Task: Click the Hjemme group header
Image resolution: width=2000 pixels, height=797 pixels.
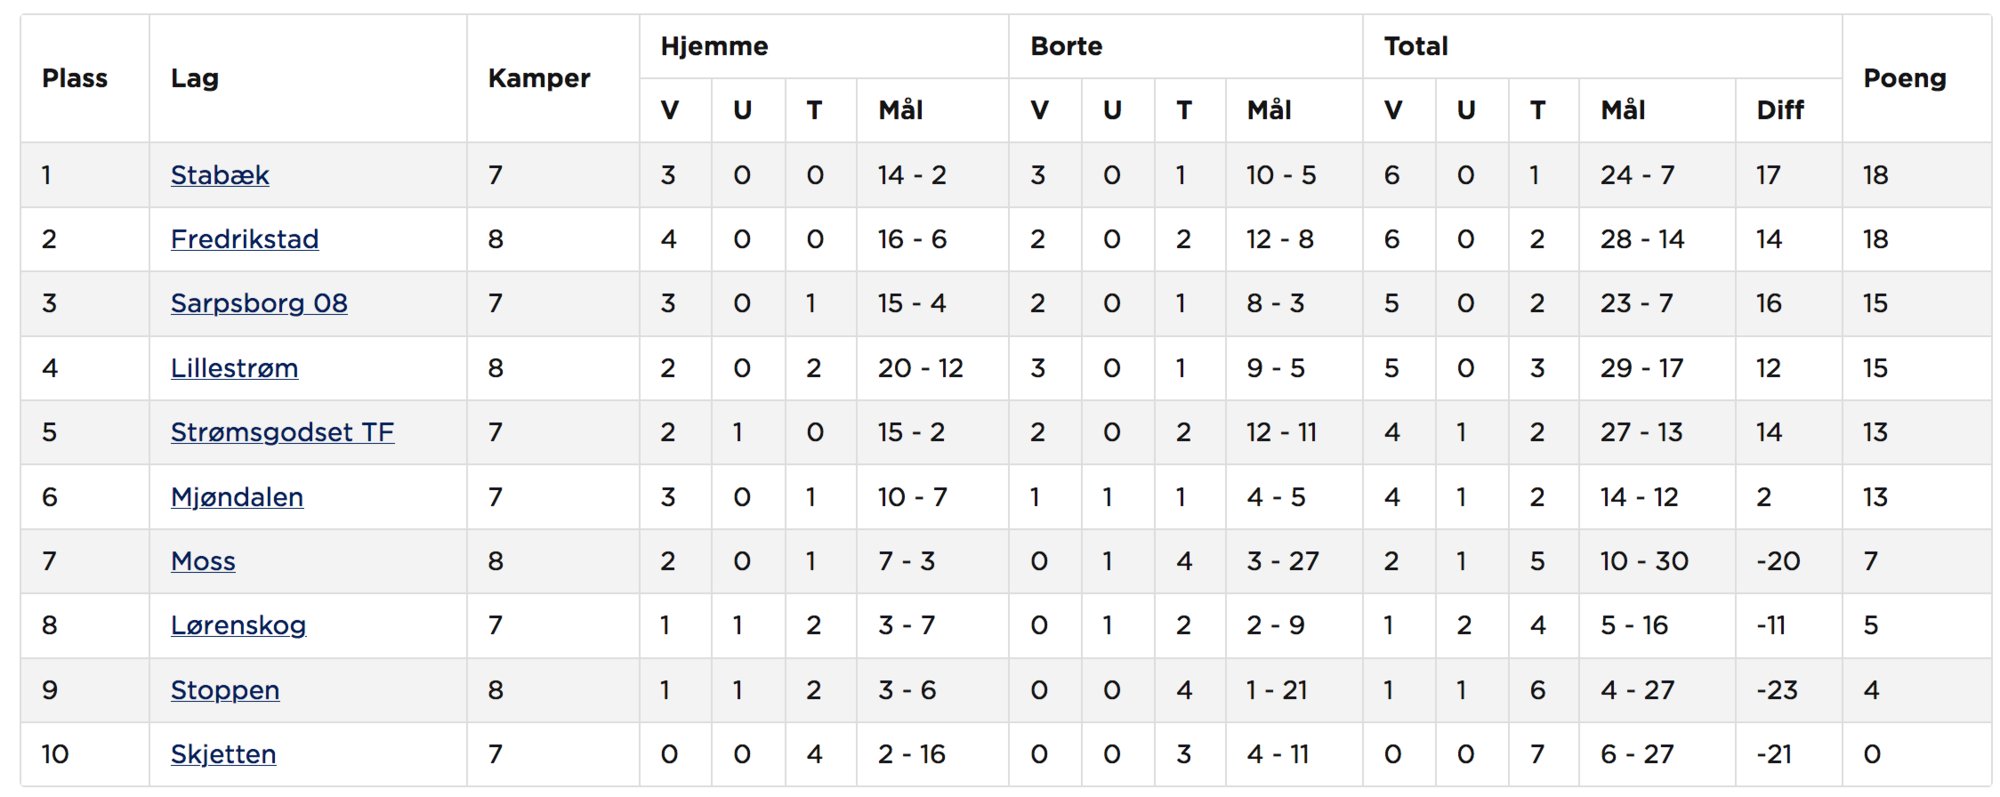Action: pos(714,46)
